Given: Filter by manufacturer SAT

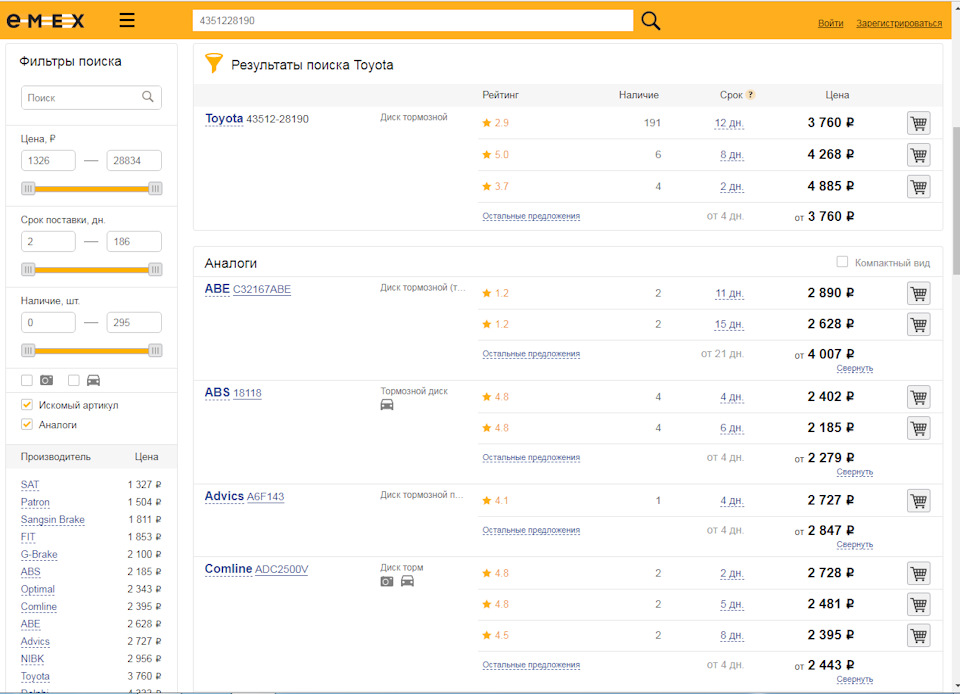Looking at the screenshot, I should (29, 485).
